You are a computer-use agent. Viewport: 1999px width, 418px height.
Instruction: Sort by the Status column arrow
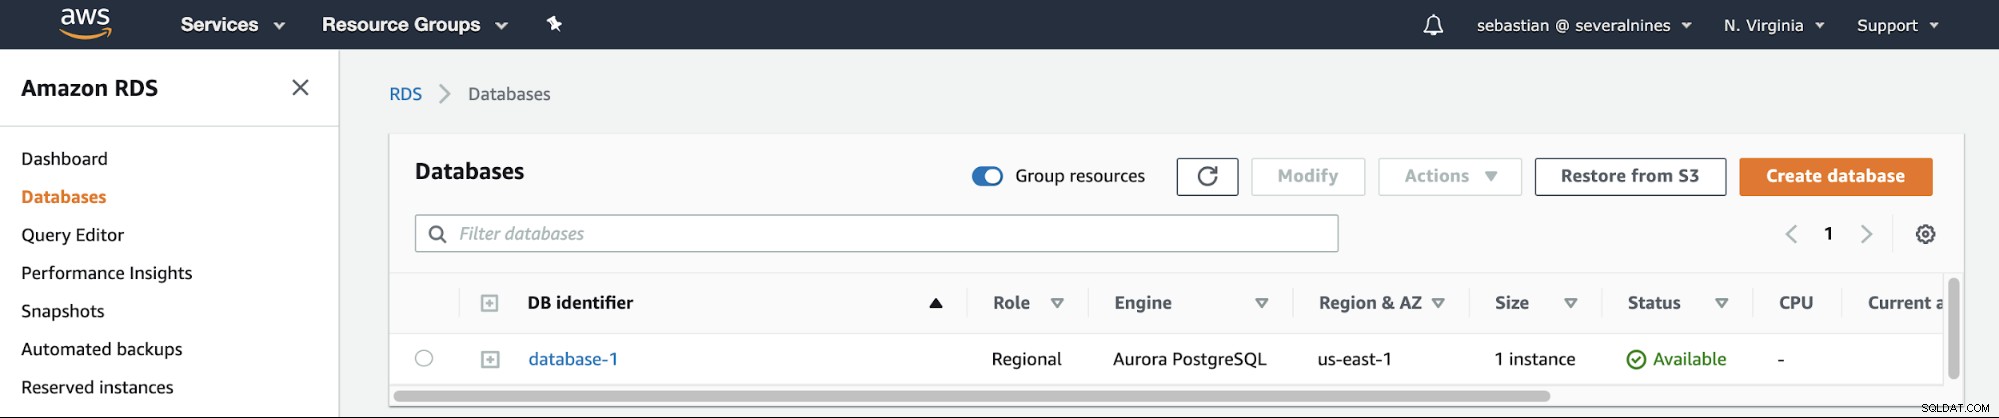[x=1722, y=303]
